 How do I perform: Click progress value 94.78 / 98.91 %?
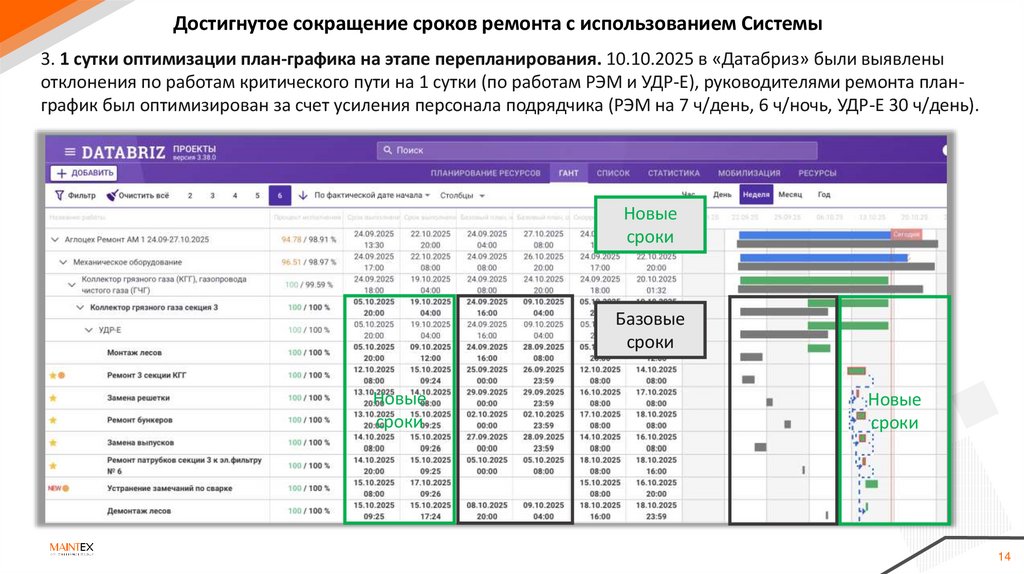coord(308,240)
